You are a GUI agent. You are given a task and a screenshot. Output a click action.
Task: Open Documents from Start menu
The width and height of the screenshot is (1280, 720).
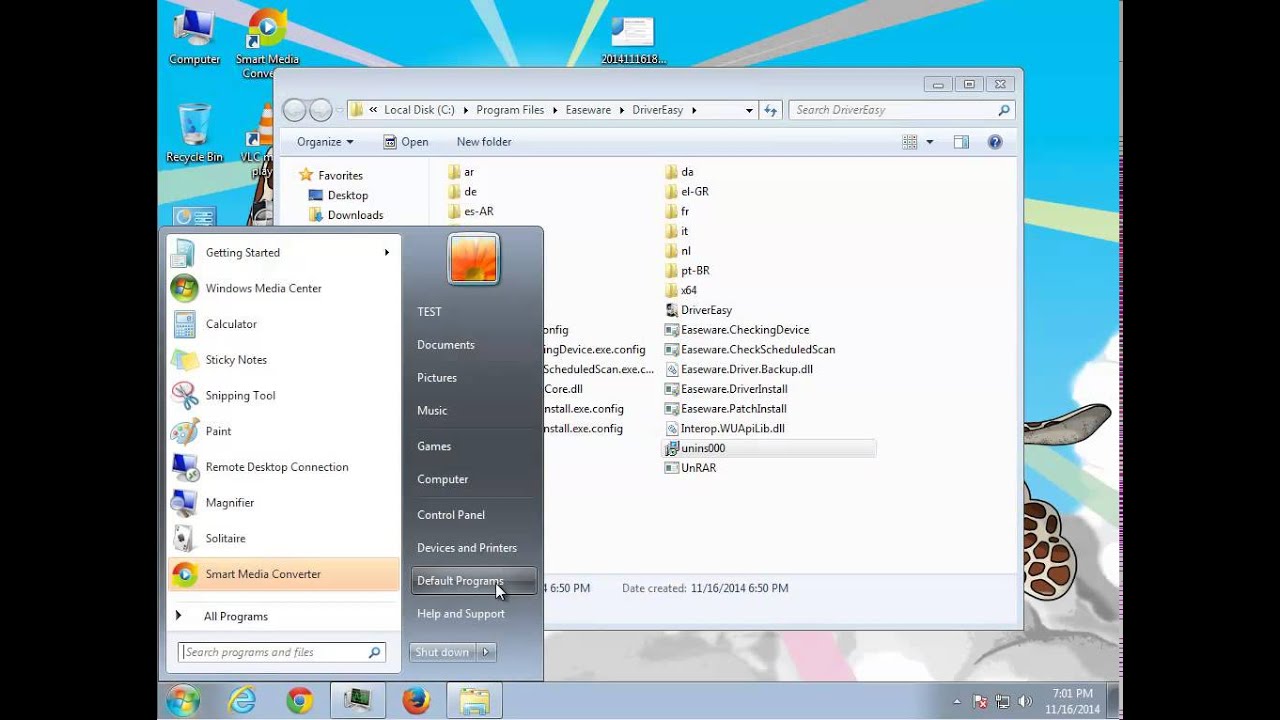(x=446, y=345)
